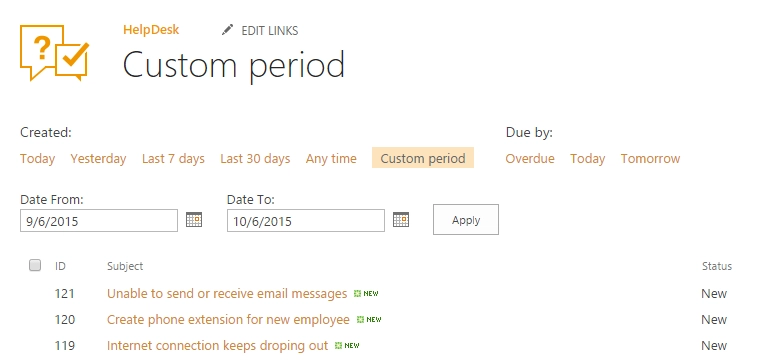Select the Custom period filter tab
Screen dimensions: 774x360
(423, 158)
